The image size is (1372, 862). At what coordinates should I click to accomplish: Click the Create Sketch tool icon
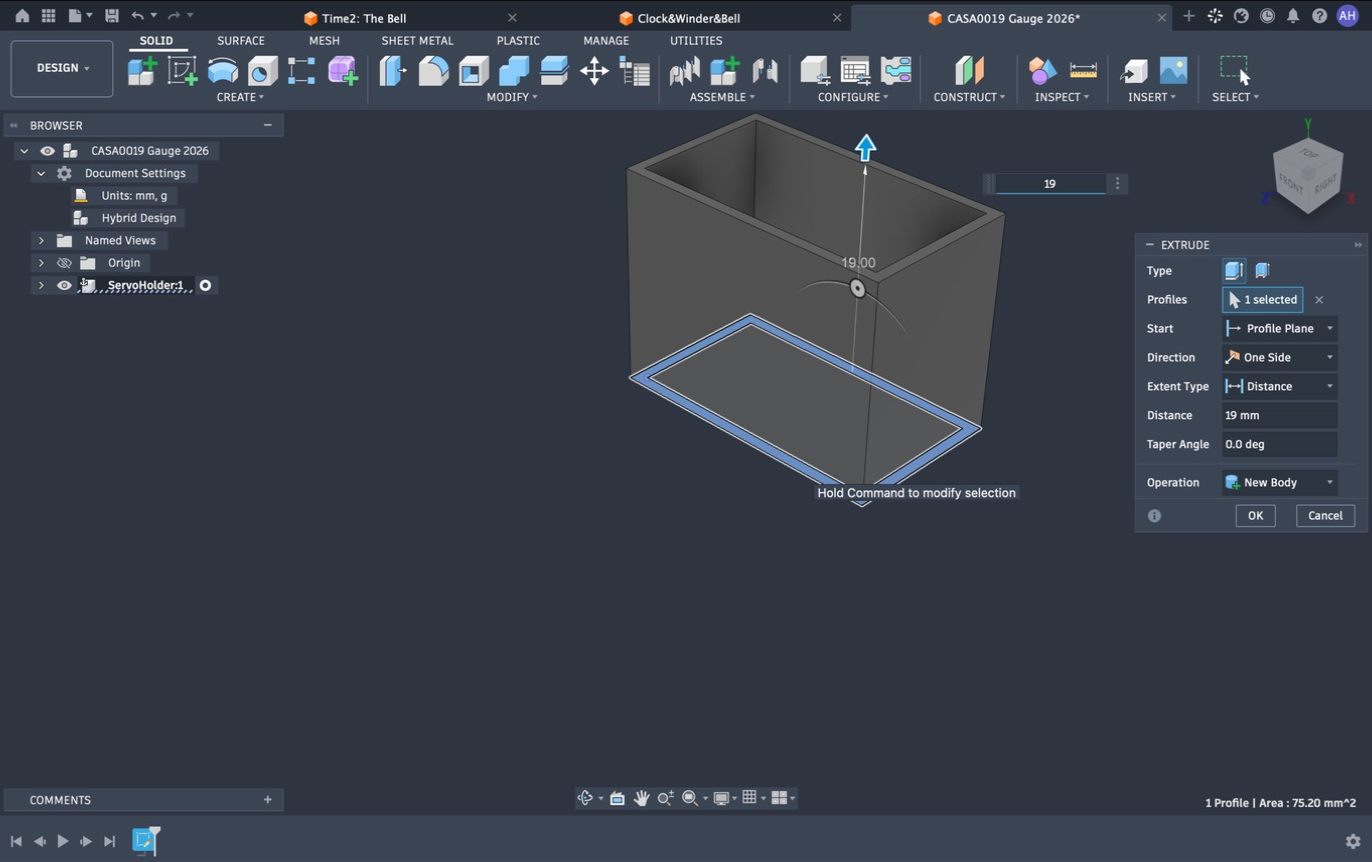182,71
